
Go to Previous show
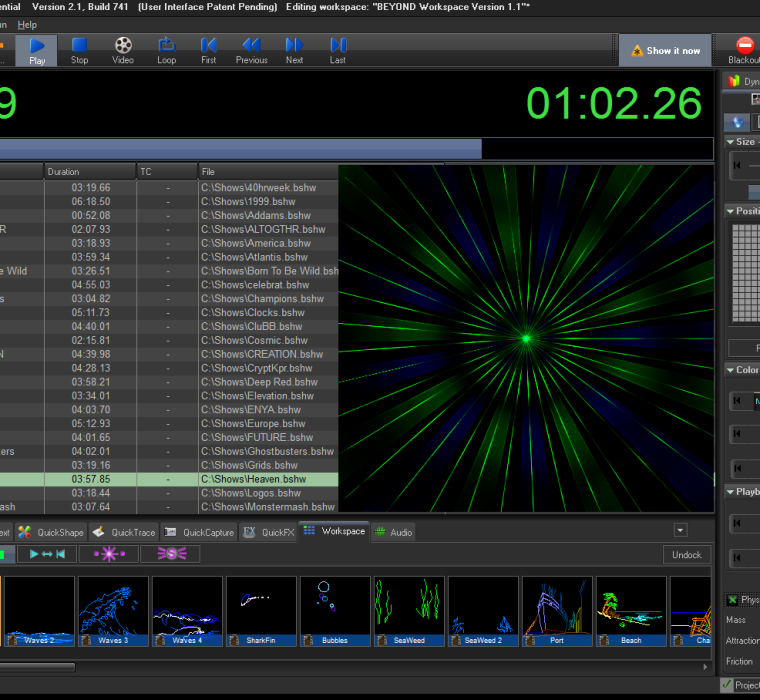(x=252, y=51)
